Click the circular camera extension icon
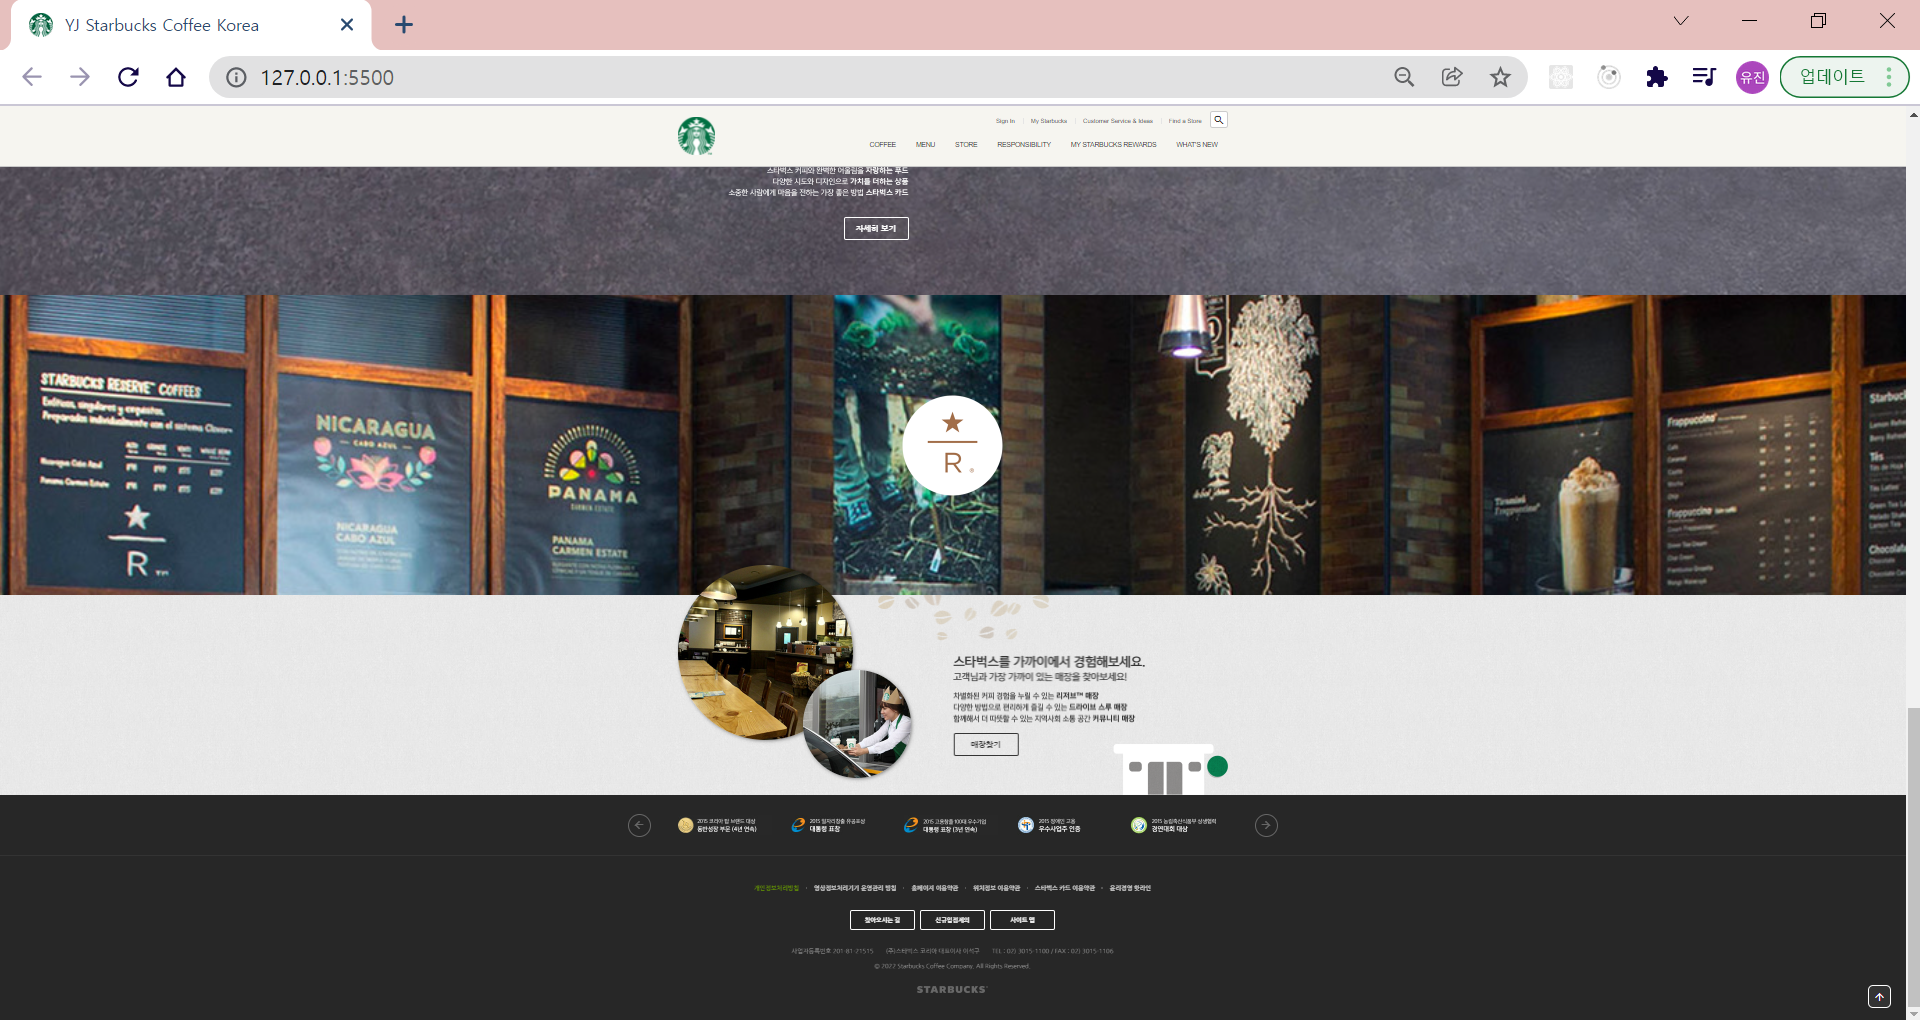 tap(1609, 77)
